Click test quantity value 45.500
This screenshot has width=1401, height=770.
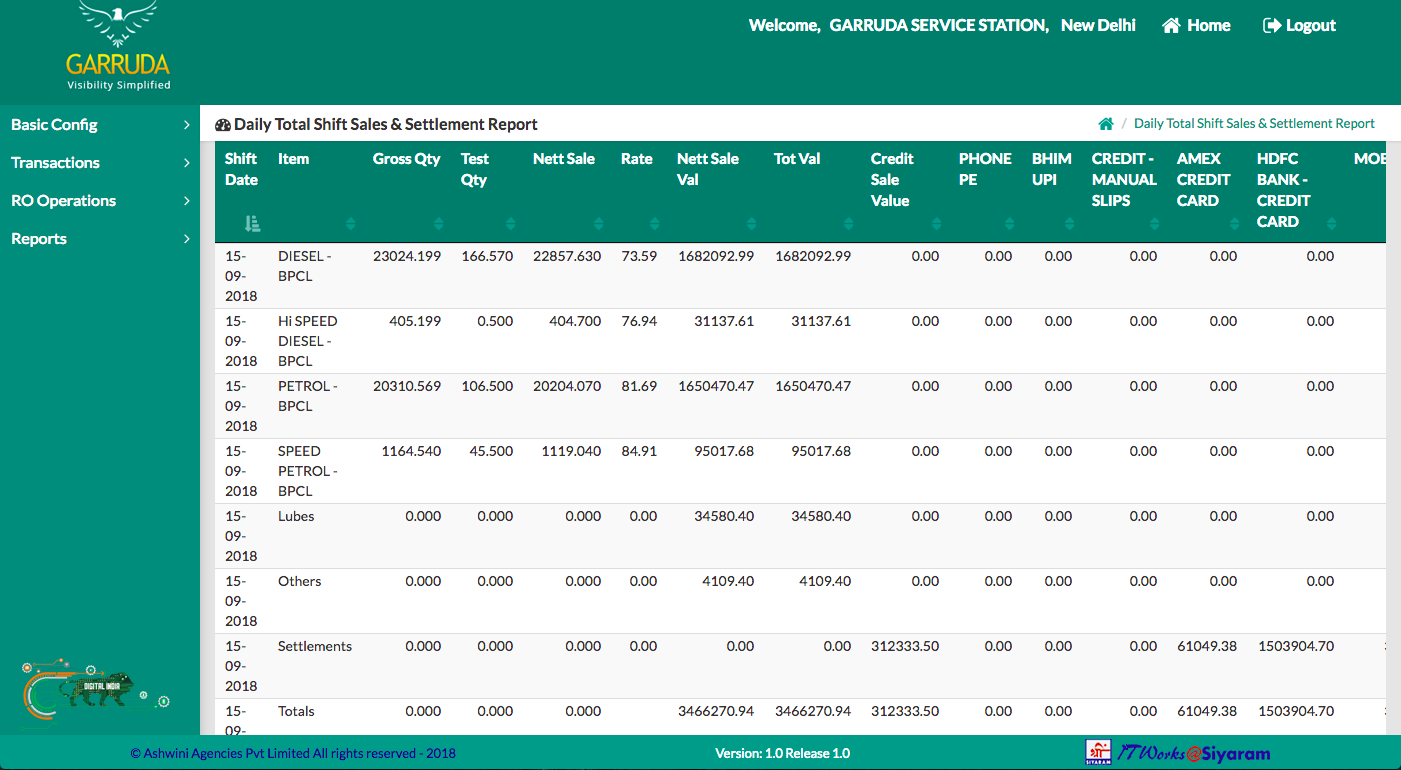coord(491,451)
